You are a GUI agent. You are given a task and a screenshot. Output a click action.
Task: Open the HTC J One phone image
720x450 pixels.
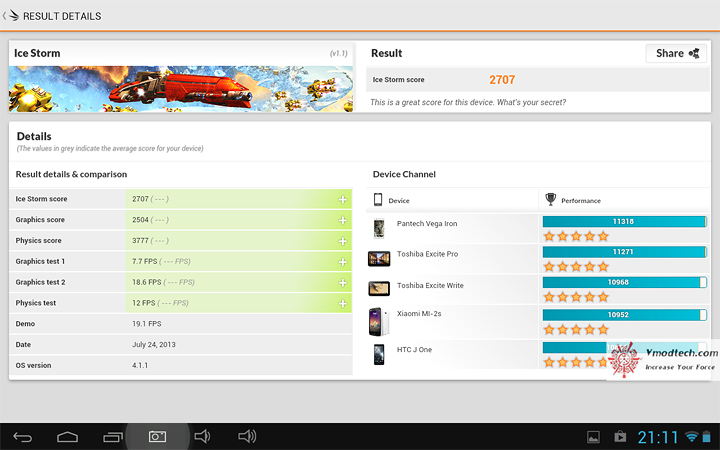pos(379,354)
